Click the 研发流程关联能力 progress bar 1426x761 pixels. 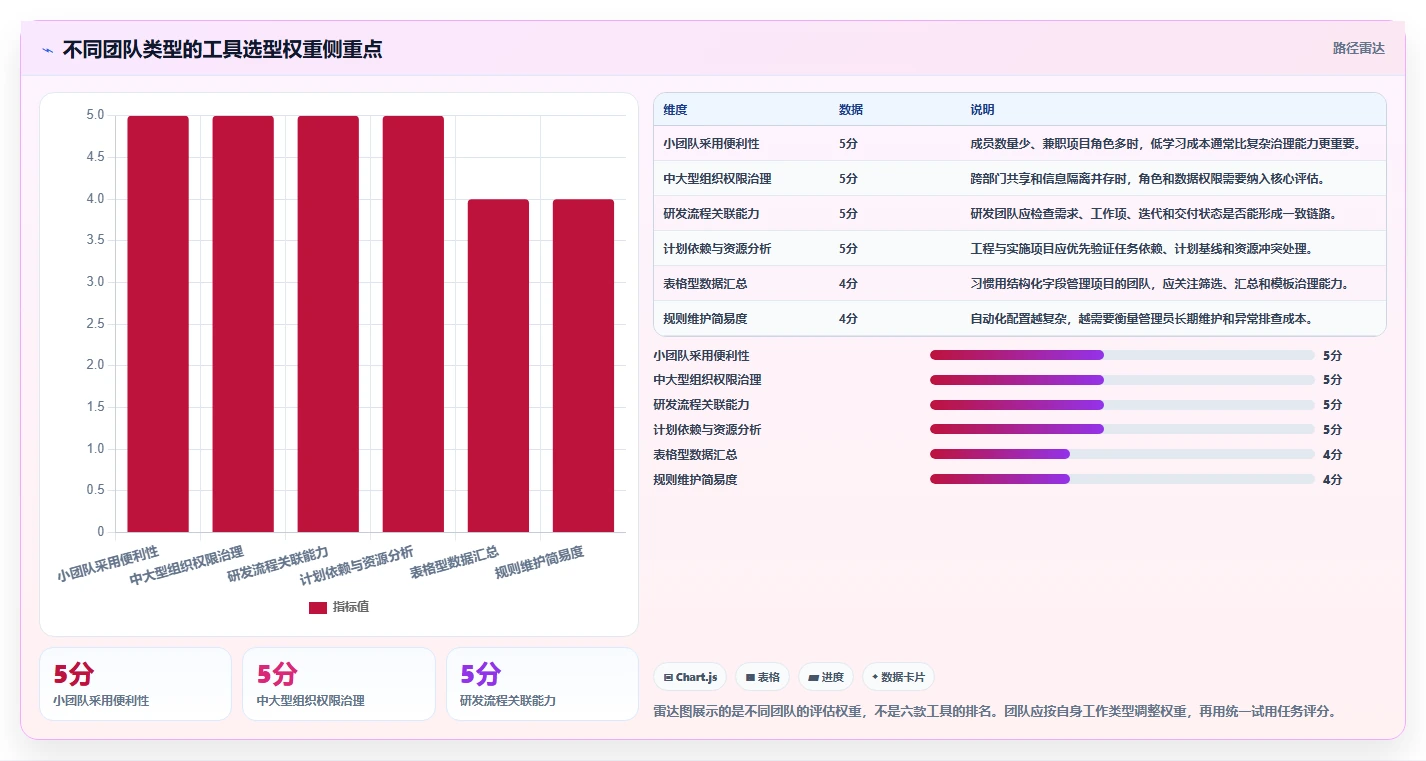pos(1122,405)
